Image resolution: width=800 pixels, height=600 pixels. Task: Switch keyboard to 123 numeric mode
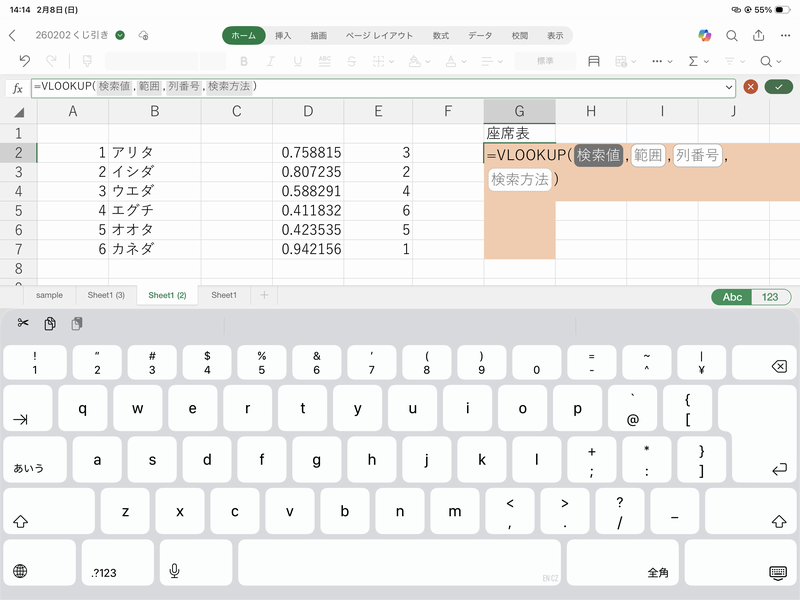point(770,296)
